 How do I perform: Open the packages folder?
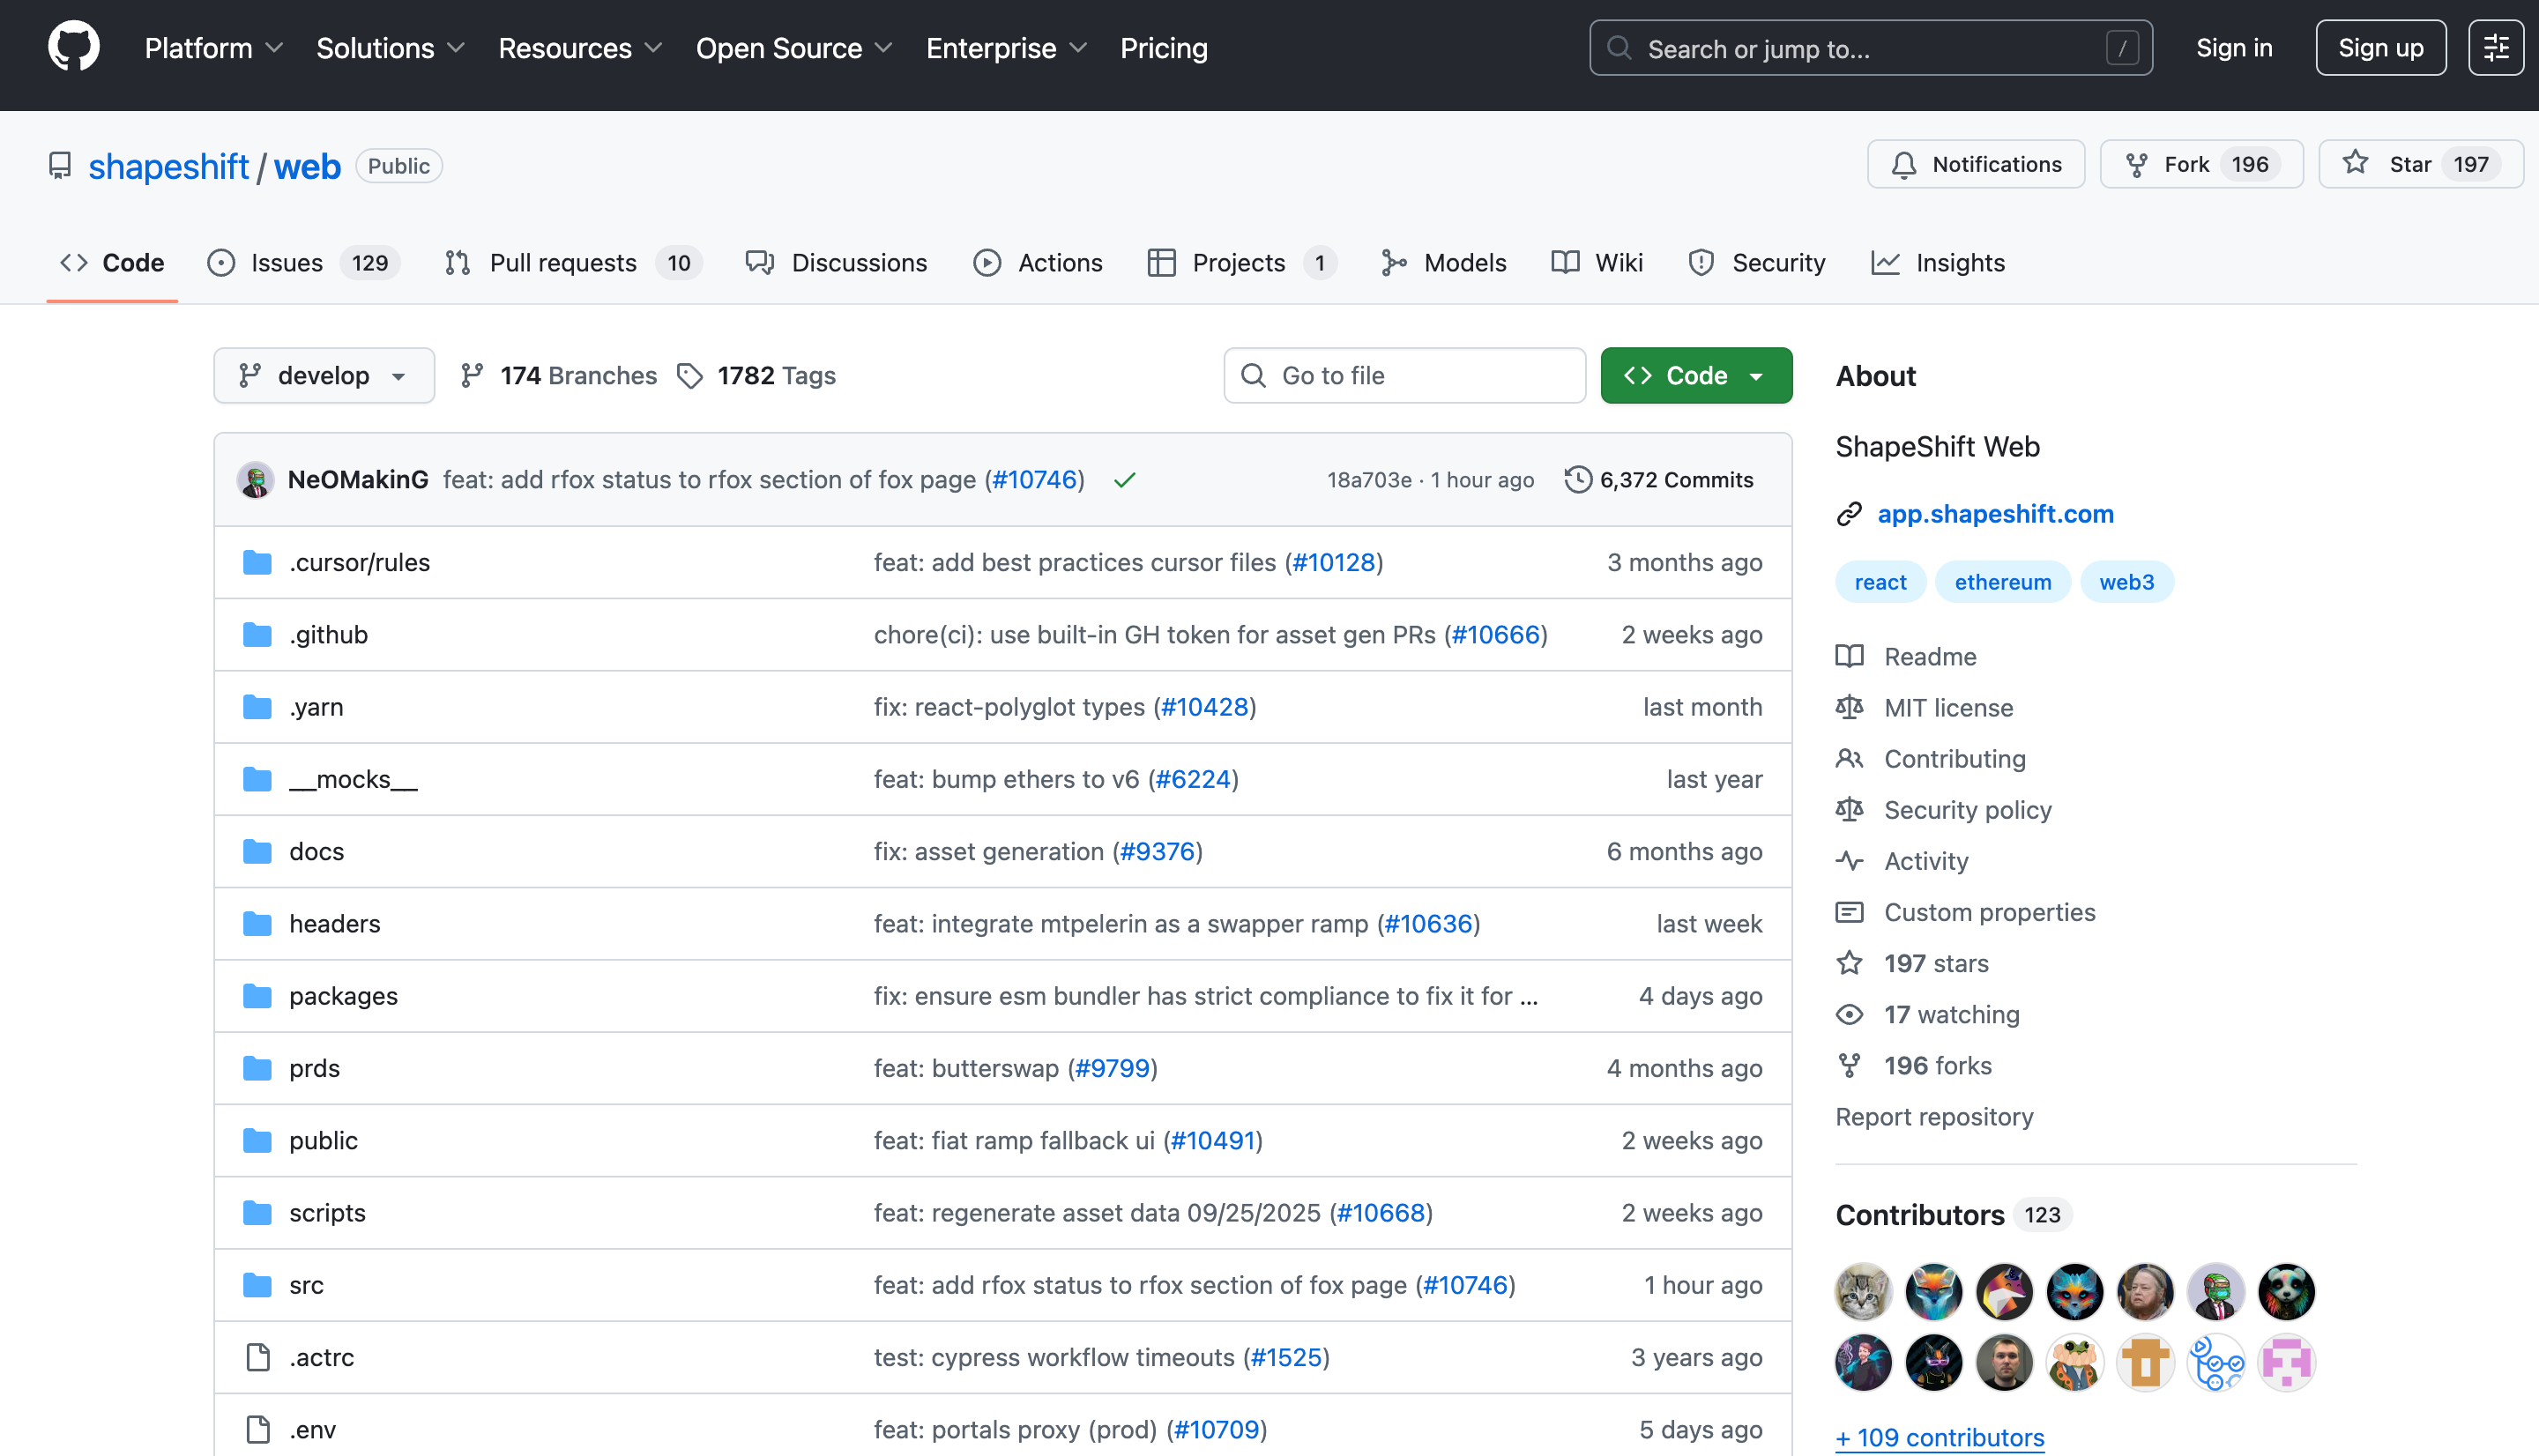[343, 996]
